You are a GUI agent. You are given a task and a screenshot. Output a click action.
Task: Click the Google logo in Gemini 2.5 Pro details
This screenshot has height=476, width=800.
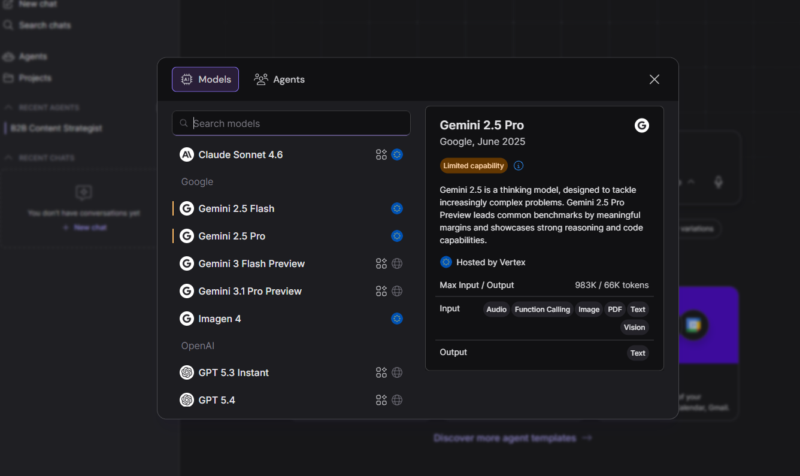[x=642, y=126]
